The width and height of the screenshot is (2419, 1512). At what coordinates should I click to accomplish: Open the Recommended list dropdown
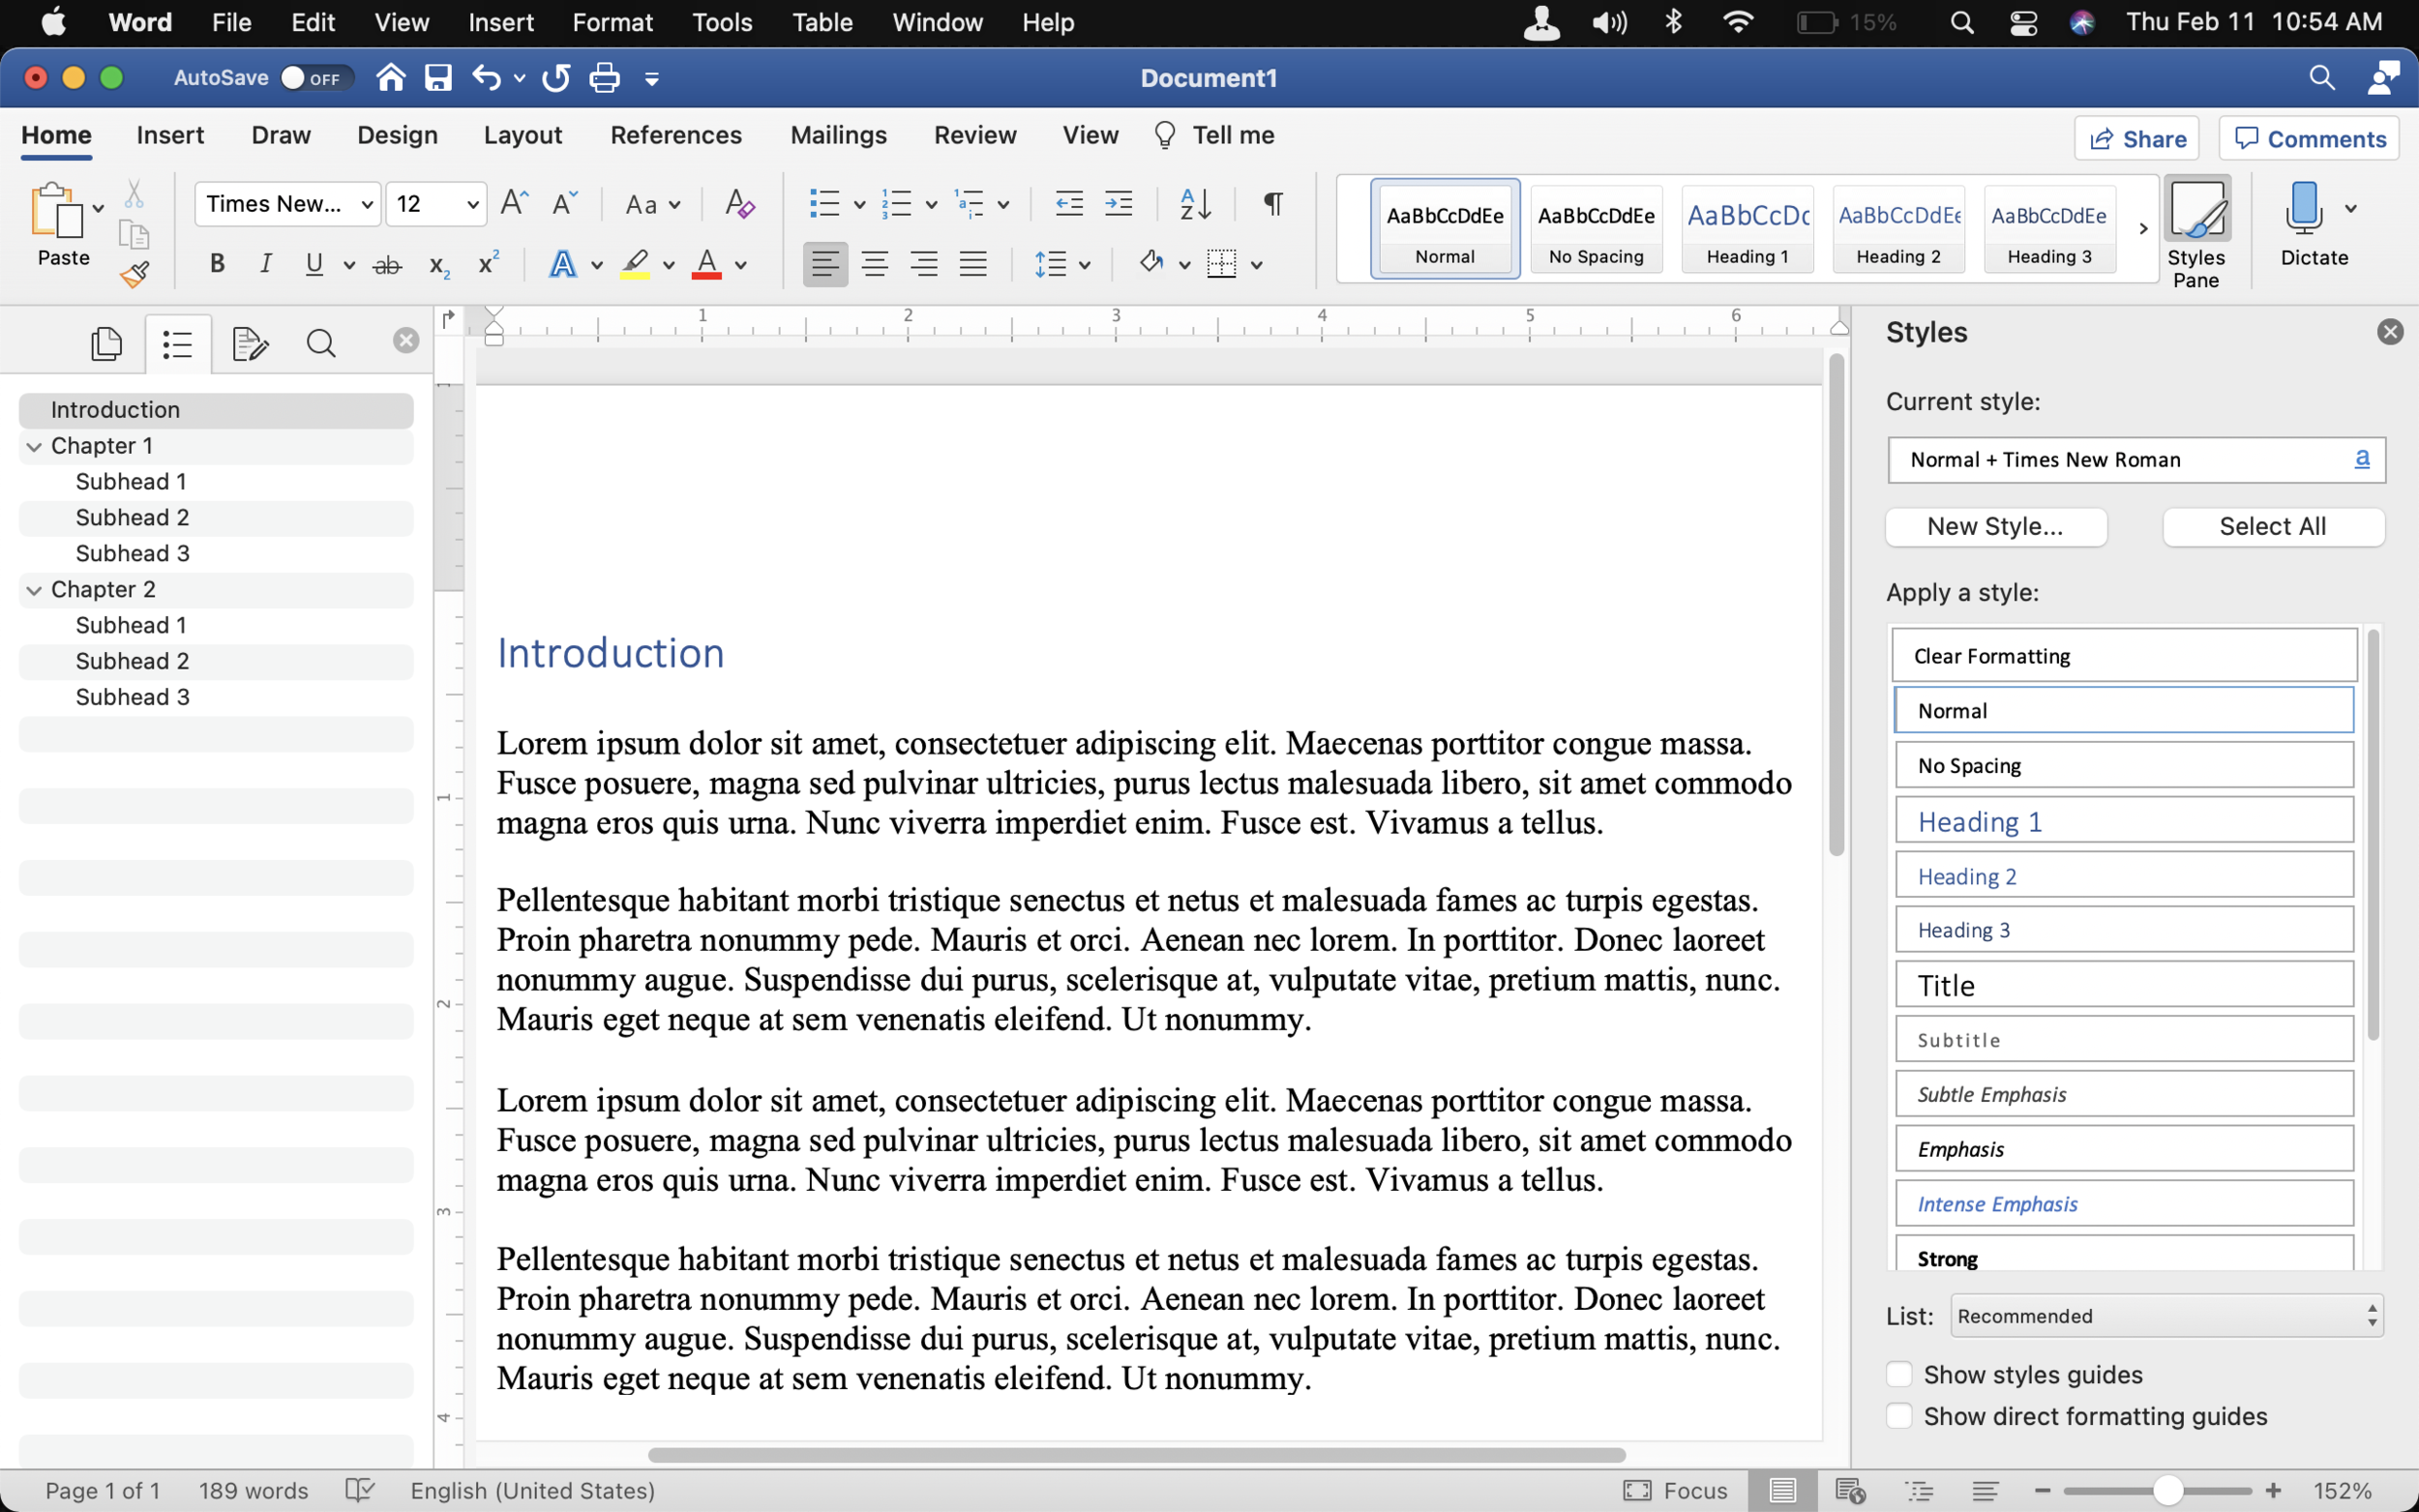click(x=2166, y=1316)
